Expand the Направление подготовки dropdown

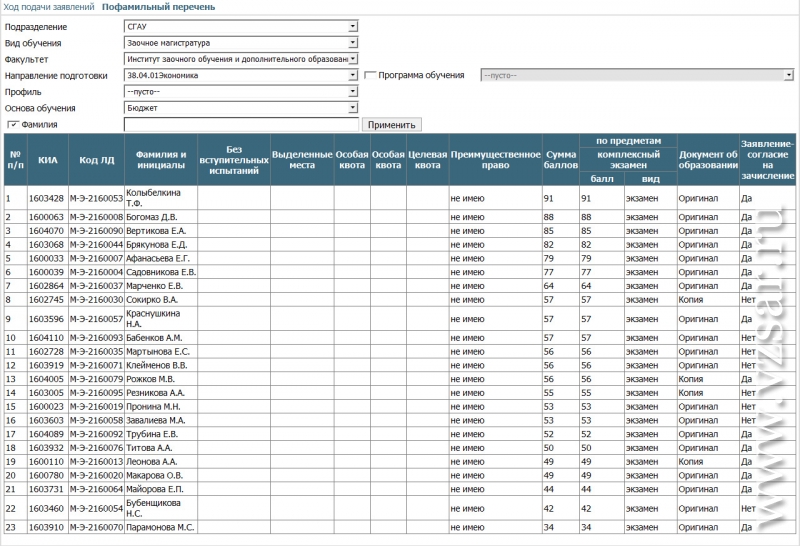(241, 76)
